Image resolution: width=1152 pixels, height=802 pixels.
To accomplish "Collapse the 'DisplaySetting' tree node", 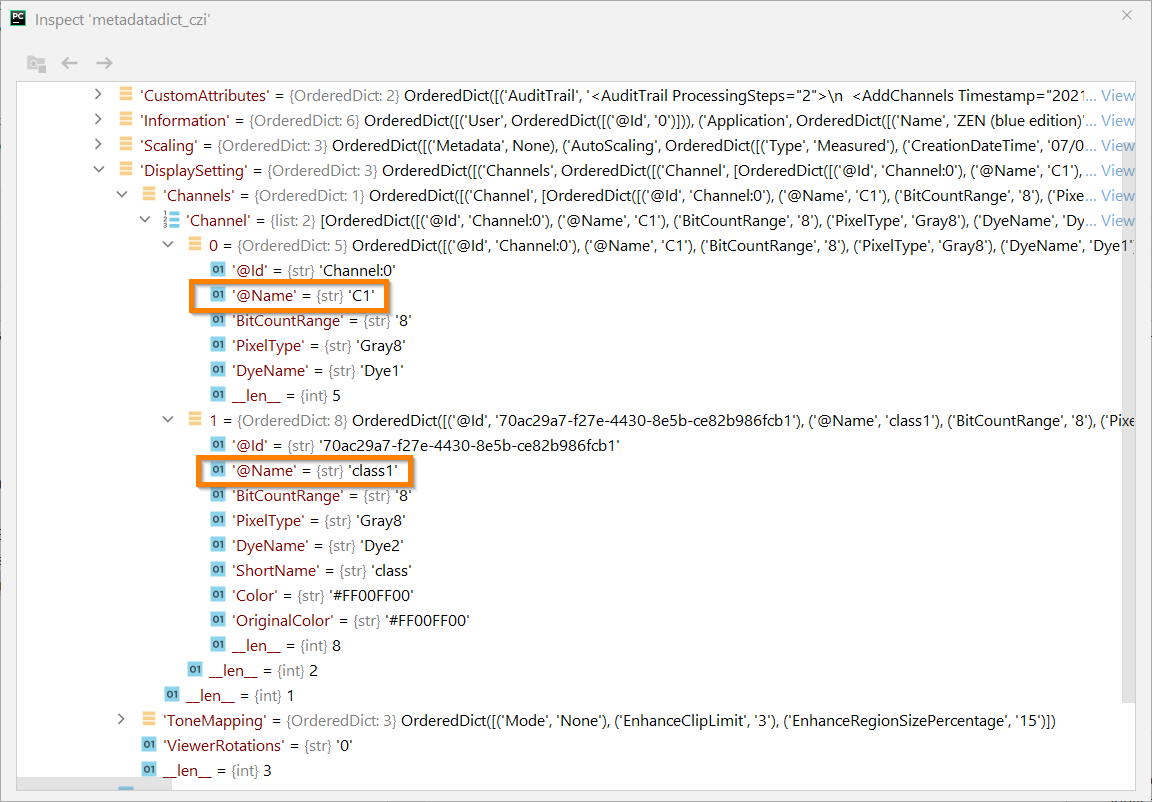I will (x=99, y=170).
